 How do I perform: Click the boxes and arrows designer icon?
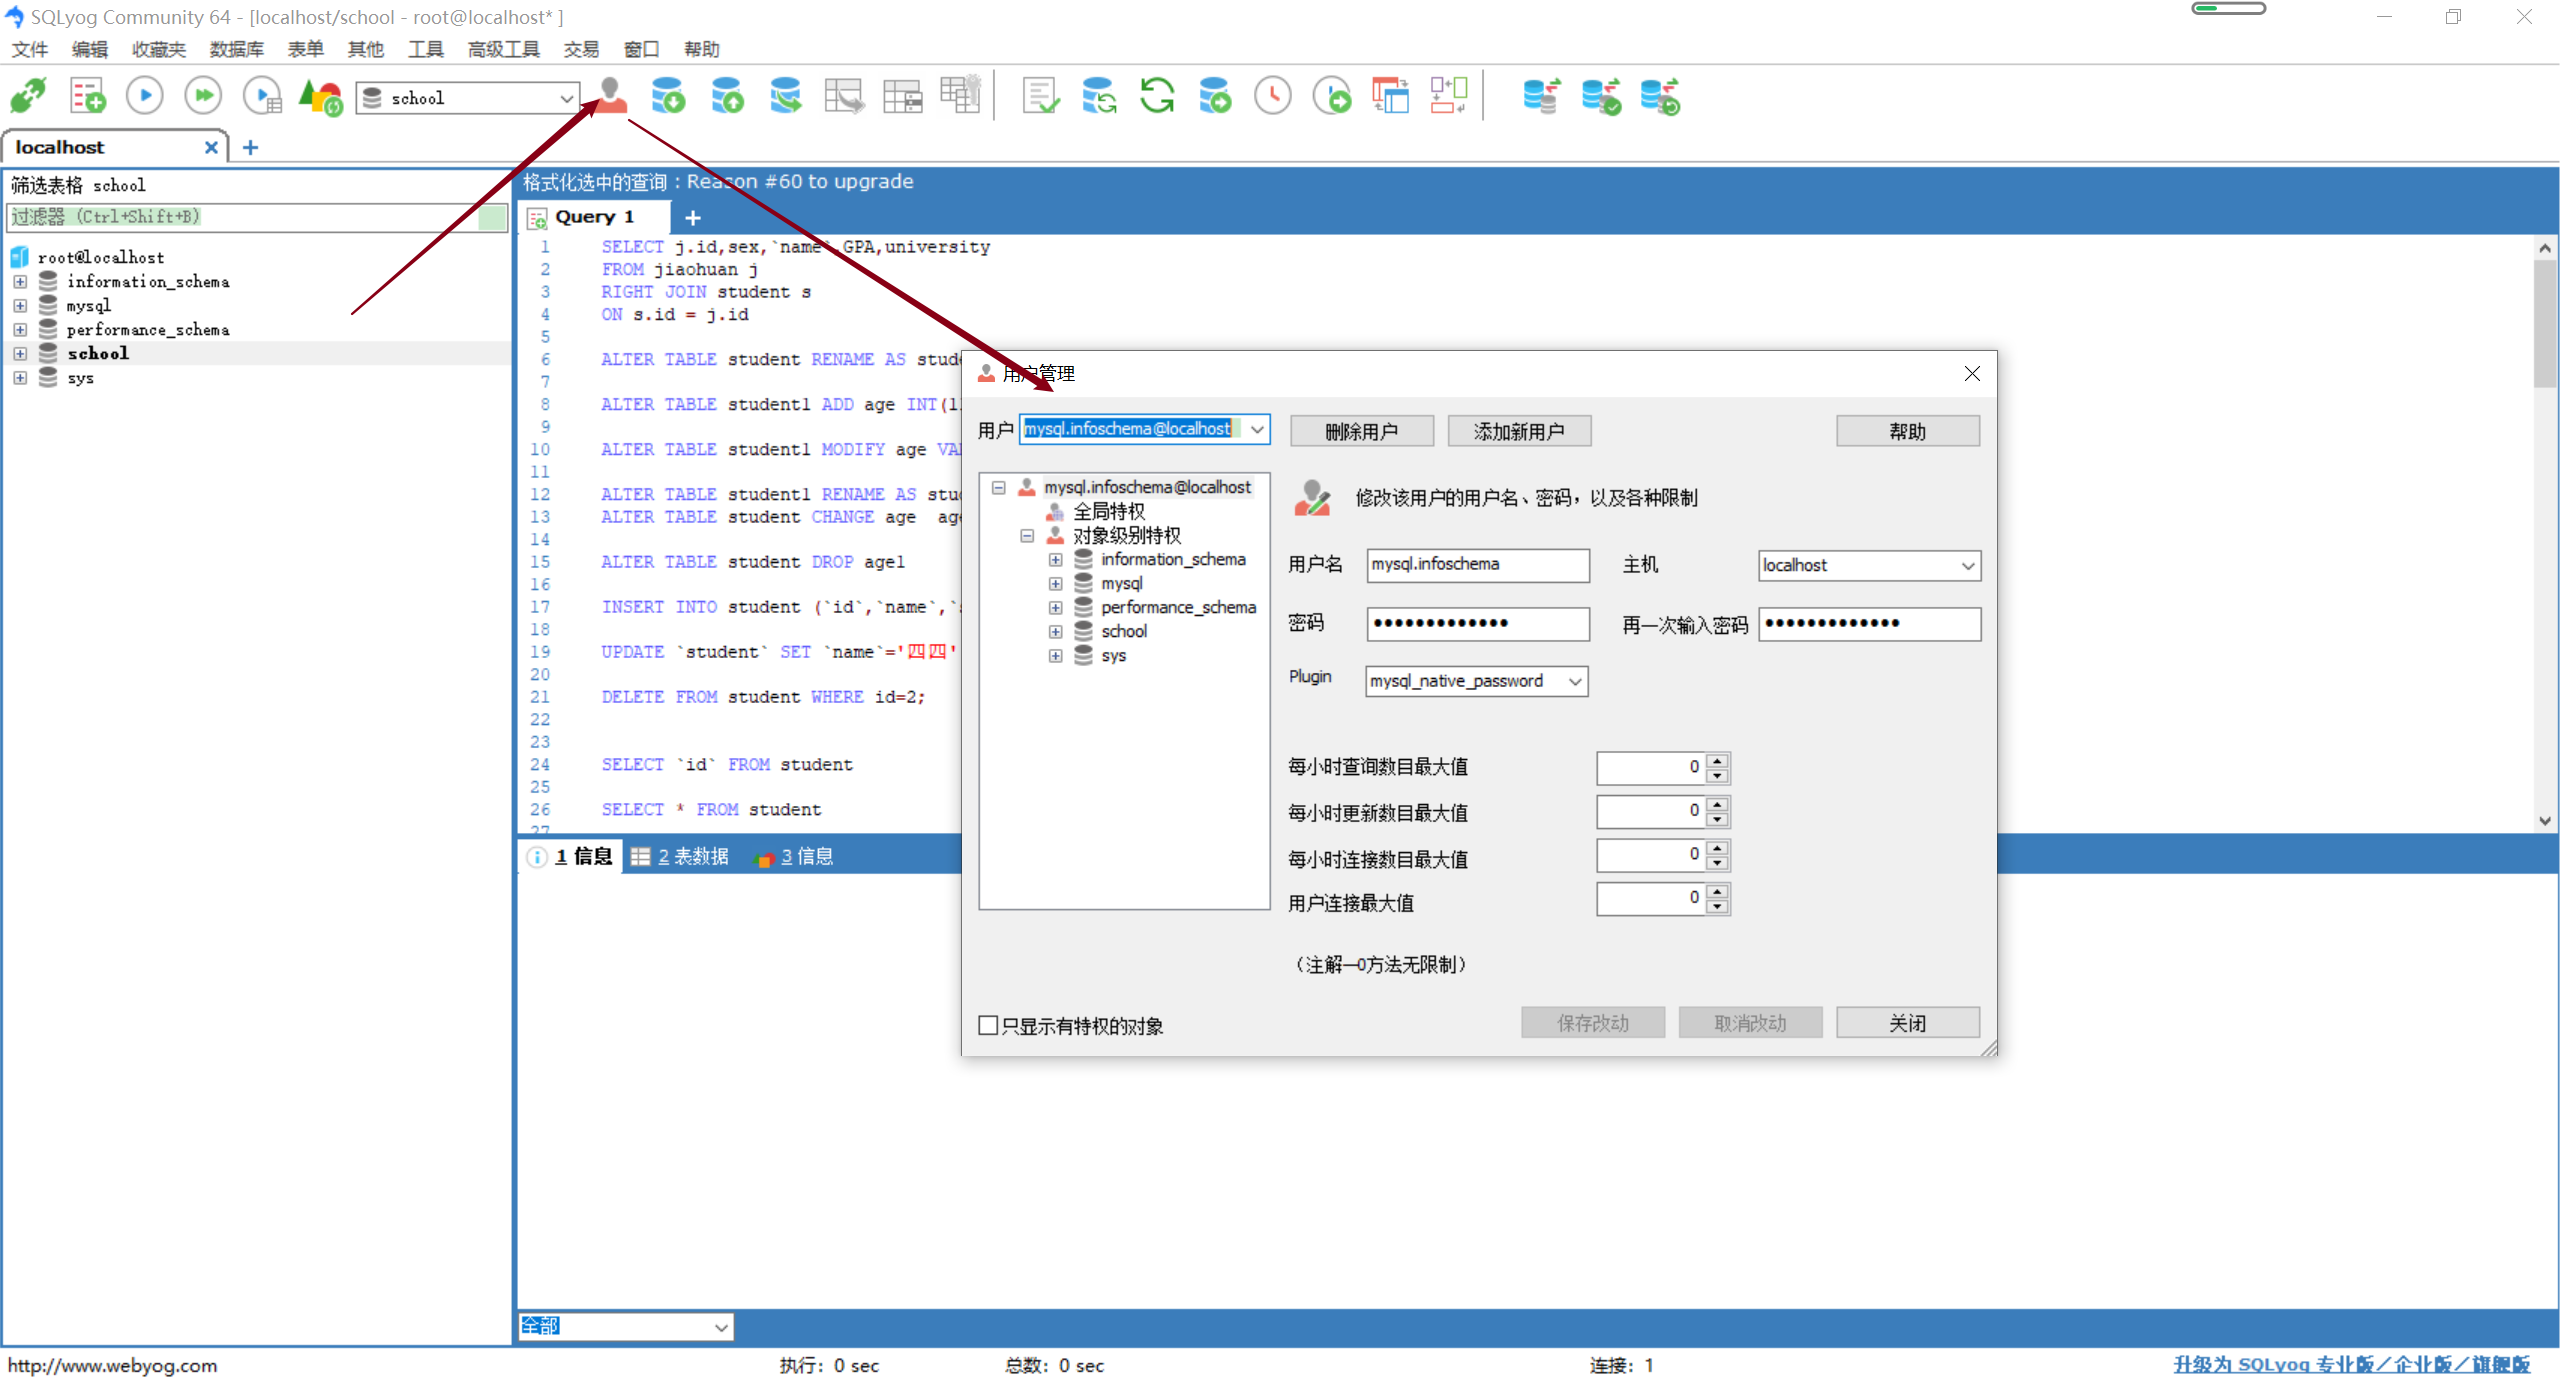point(1449,97)
